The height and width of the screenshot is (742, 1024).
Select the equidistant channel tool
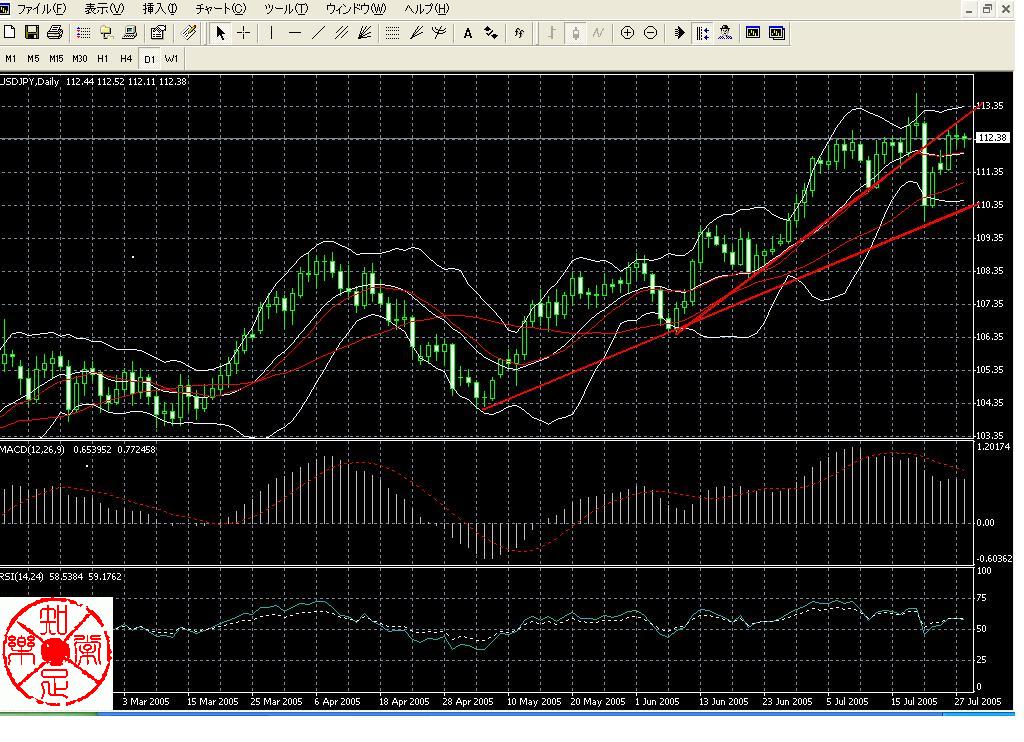point(341,33)
